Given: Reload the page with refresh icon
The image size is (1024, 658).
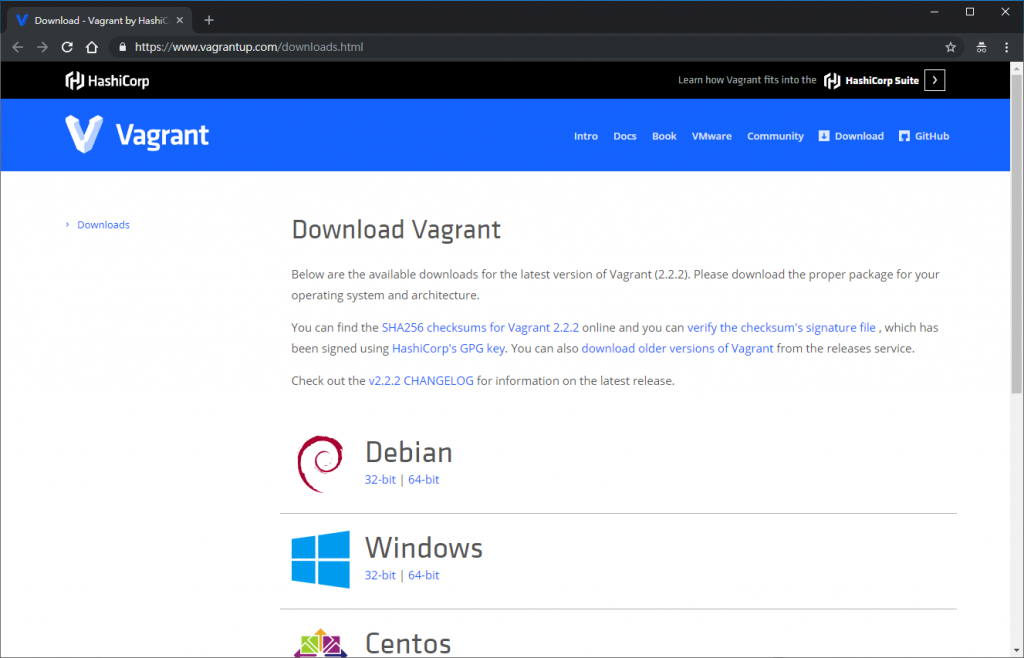Looking at the screenshot, I should click(67, 47).
